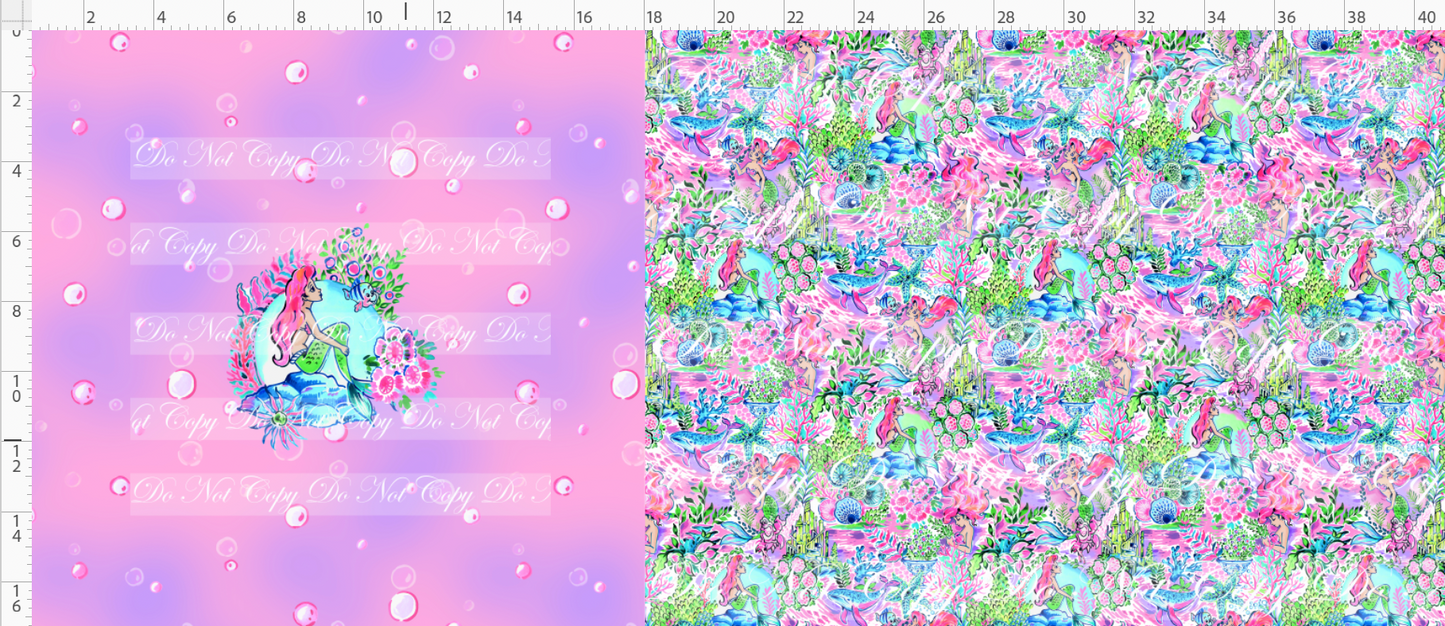Click the "18" mark on horizontal ruler
Screen dimensions: 1445x626
coord(654,18)
